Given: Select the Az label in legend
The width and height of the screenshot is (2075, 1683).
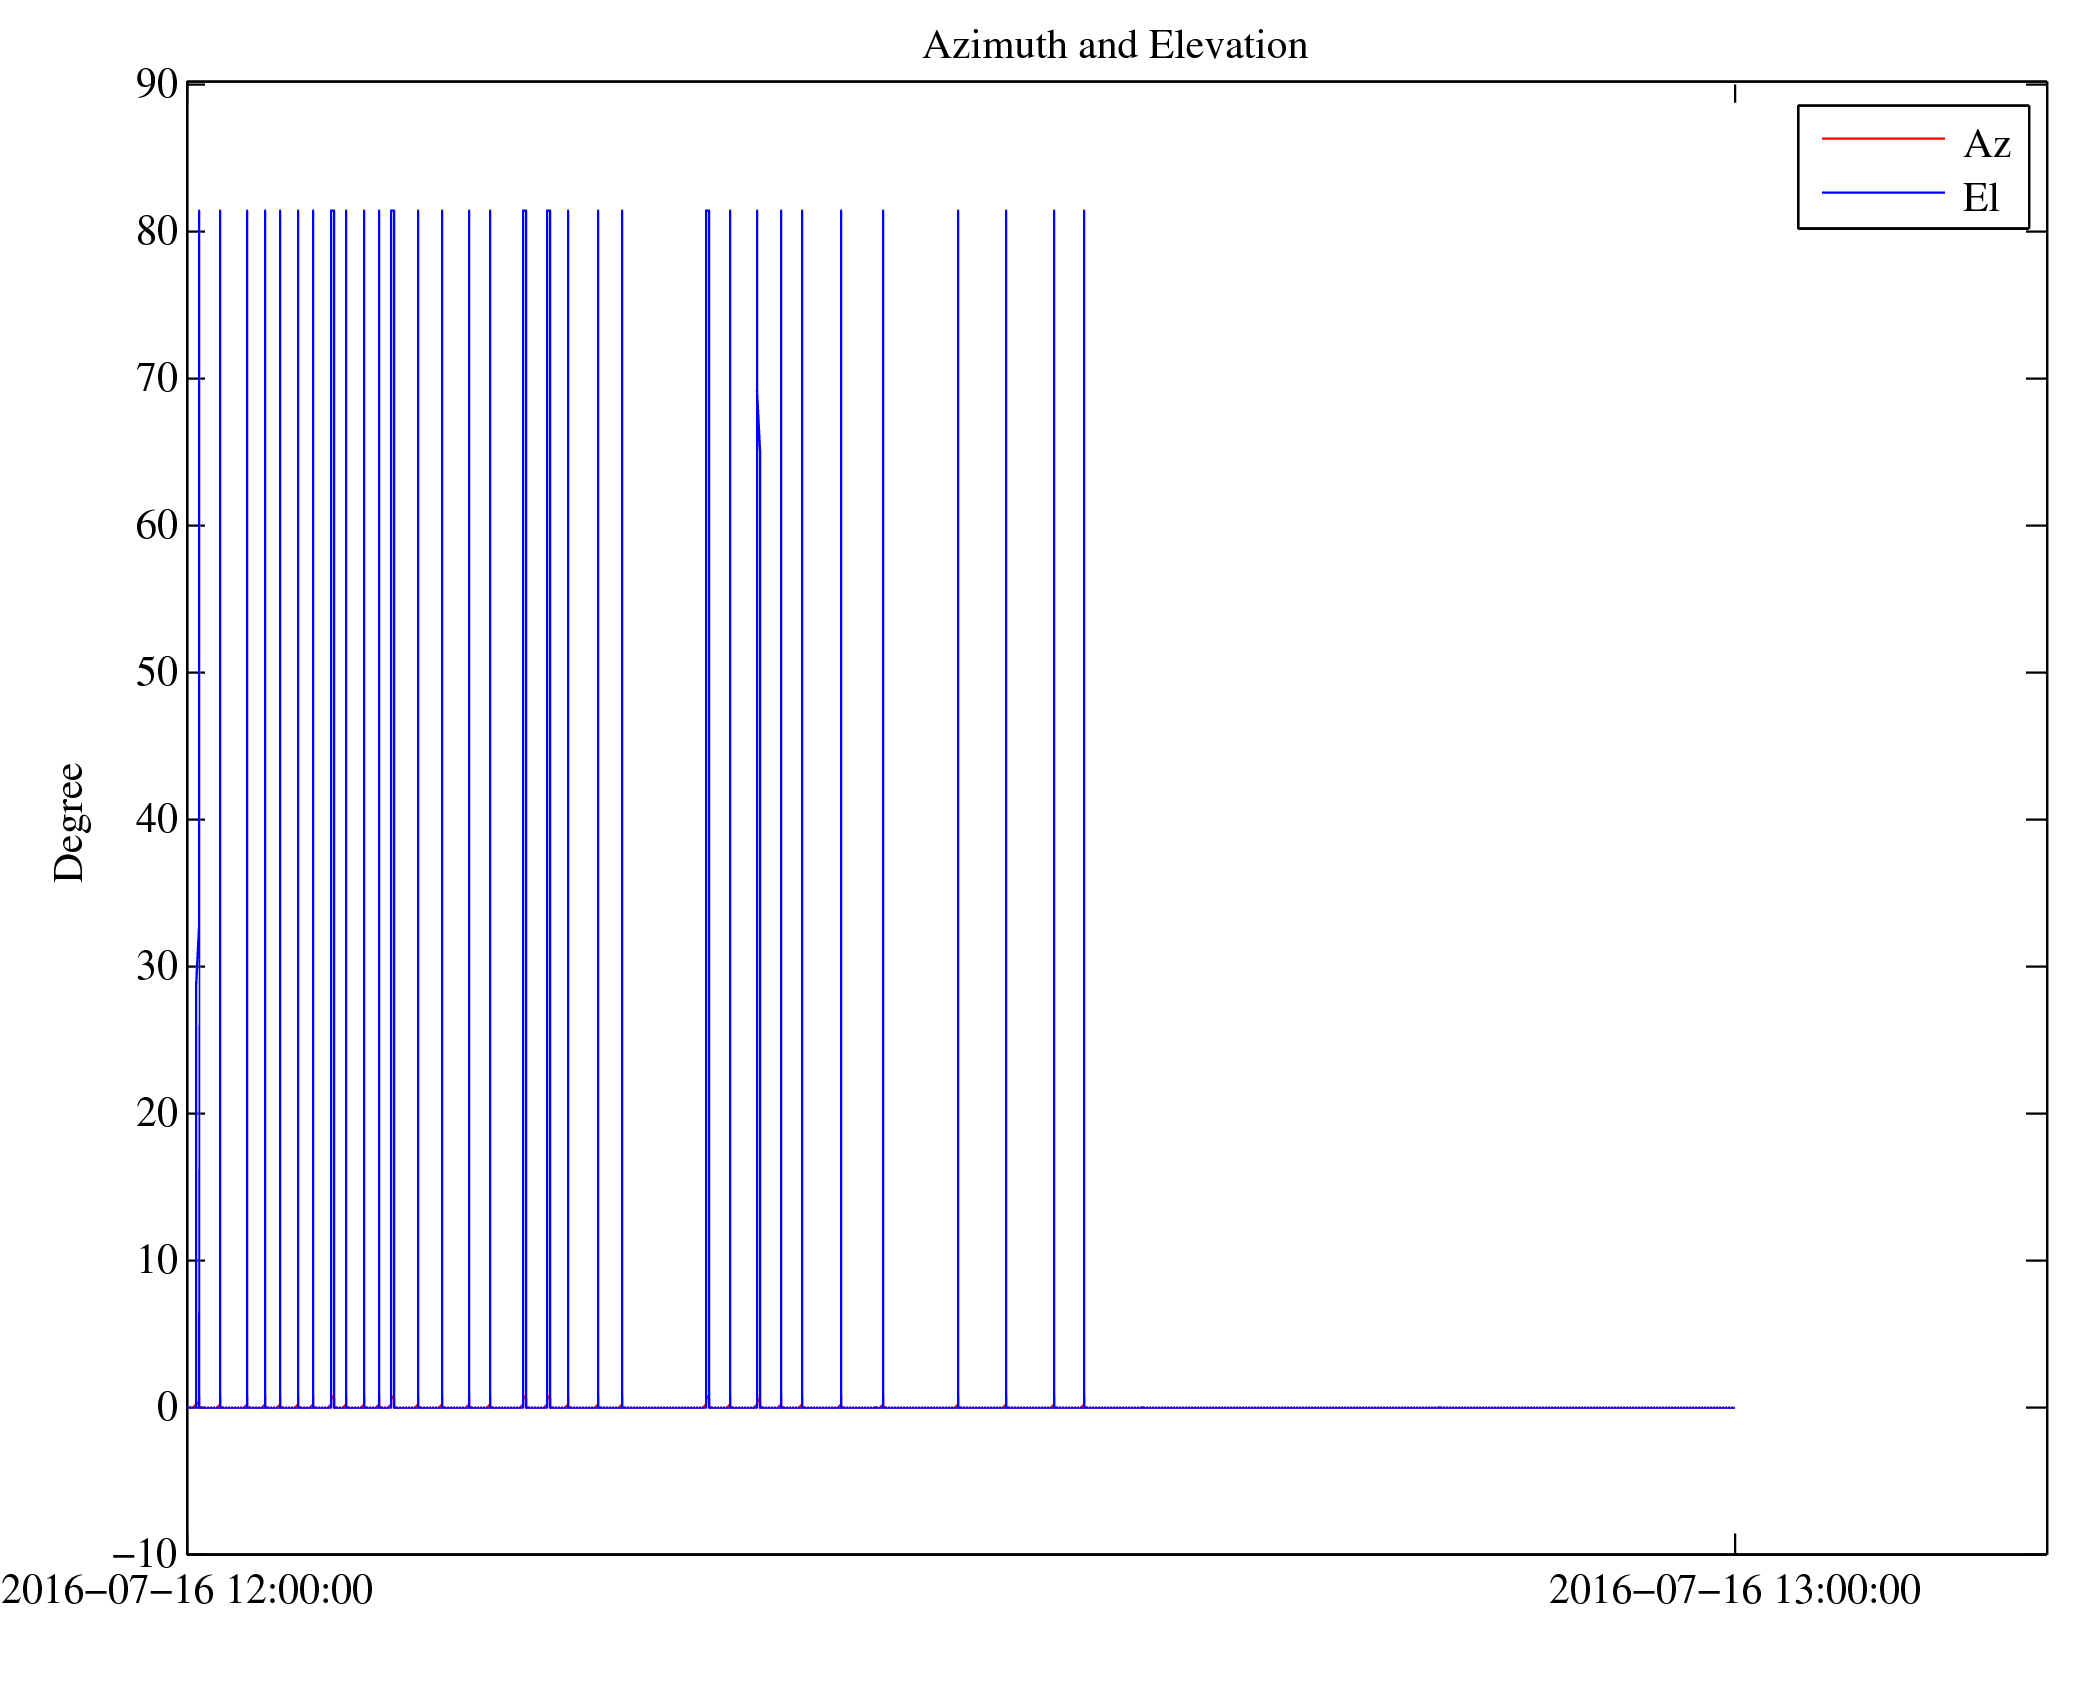Looking at the screenshot, I should [1986, 145].
